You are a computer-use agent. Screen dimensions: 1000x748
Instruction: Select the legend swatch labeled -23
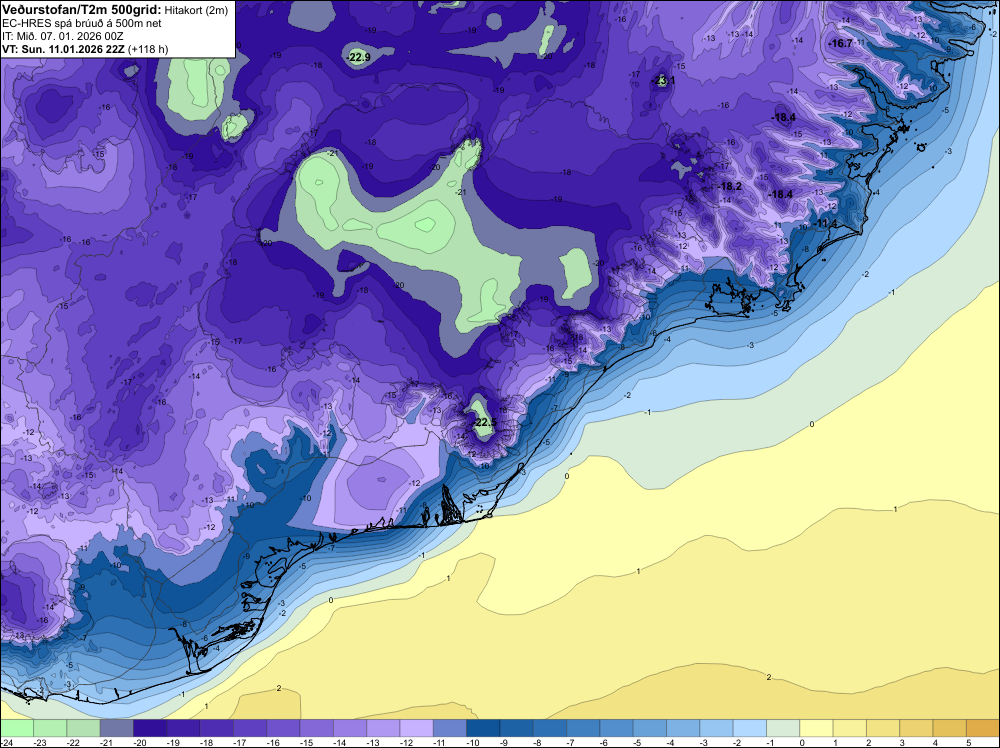pyautogui.click(x=50, y=728)
